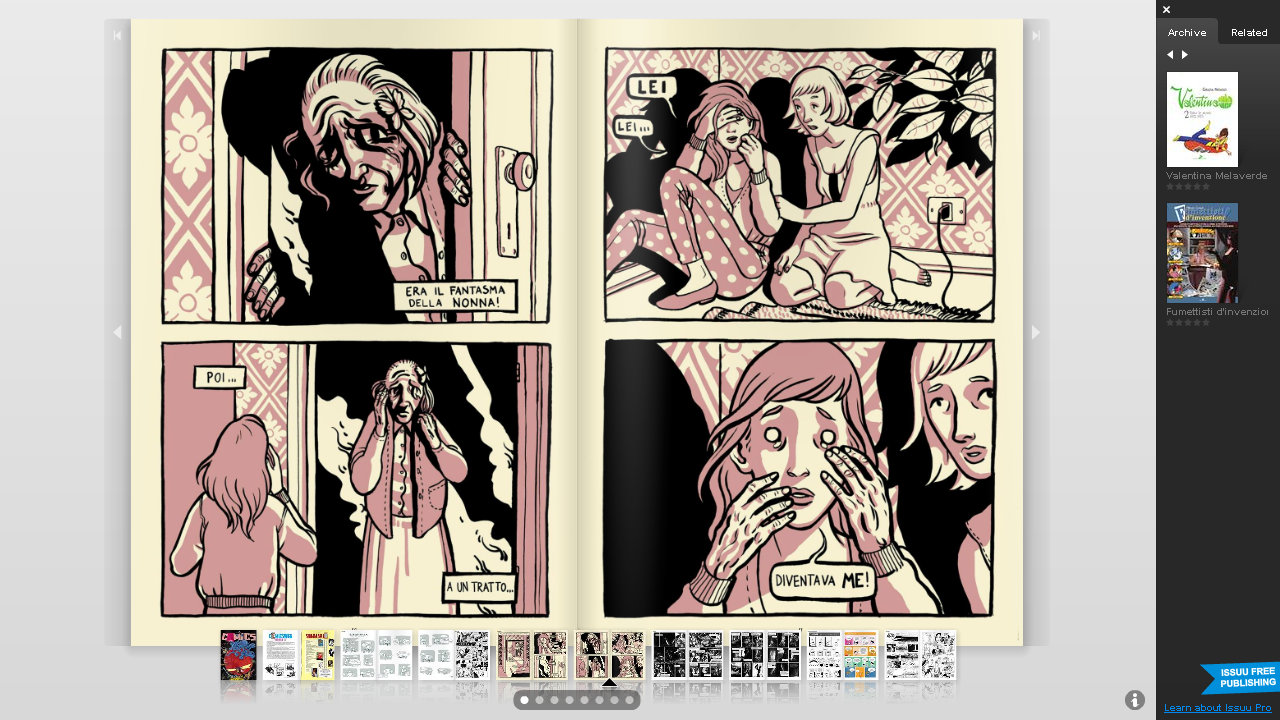Open the fourth thumbnail spread in the strip
1280x720 pixels.
click(454, 655)
